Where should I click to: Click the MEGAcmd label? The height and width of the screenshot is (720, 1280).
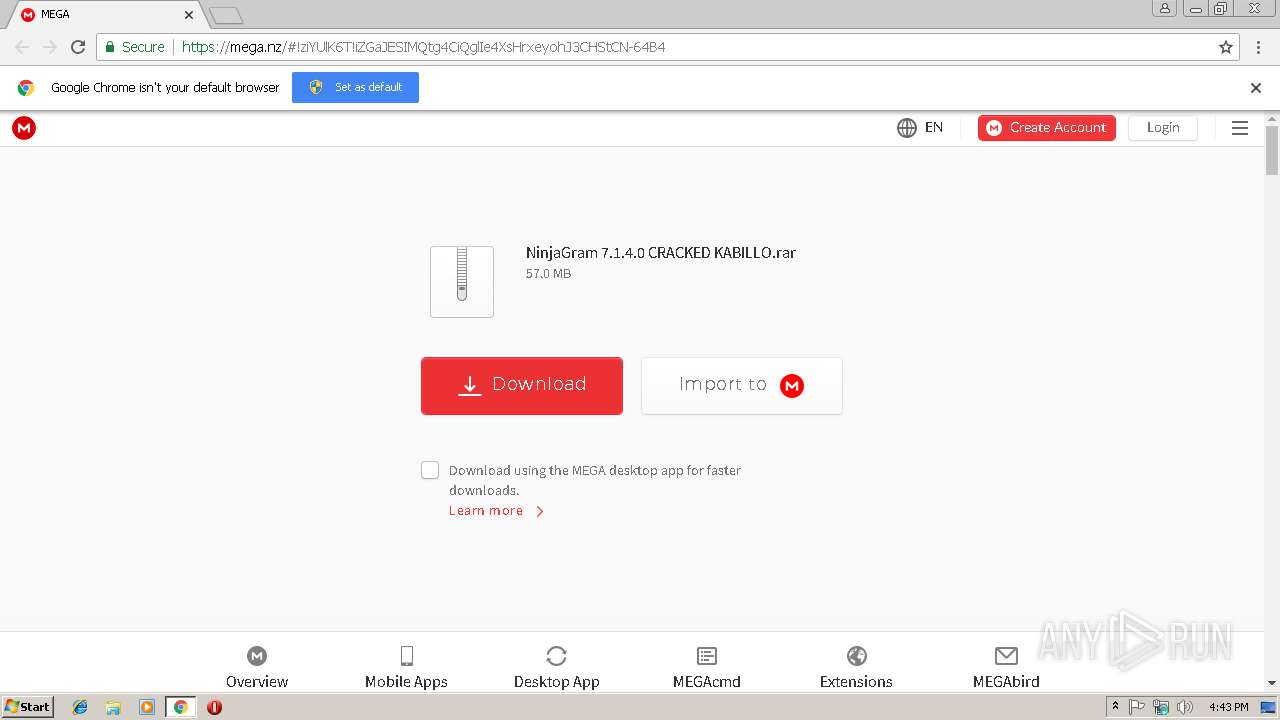click(707, 682)
